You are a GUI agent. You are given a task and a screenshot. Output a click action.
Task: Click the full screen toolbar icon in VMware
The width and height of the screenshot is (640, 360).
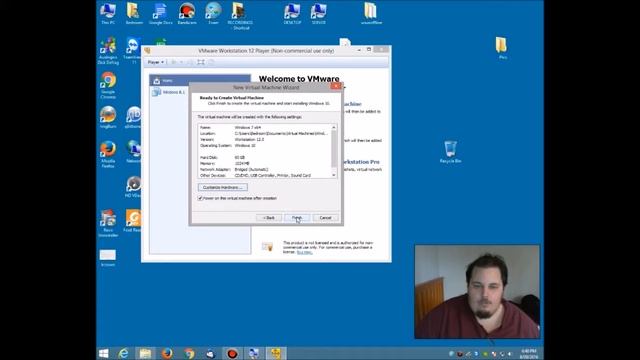tap(201, 62)
